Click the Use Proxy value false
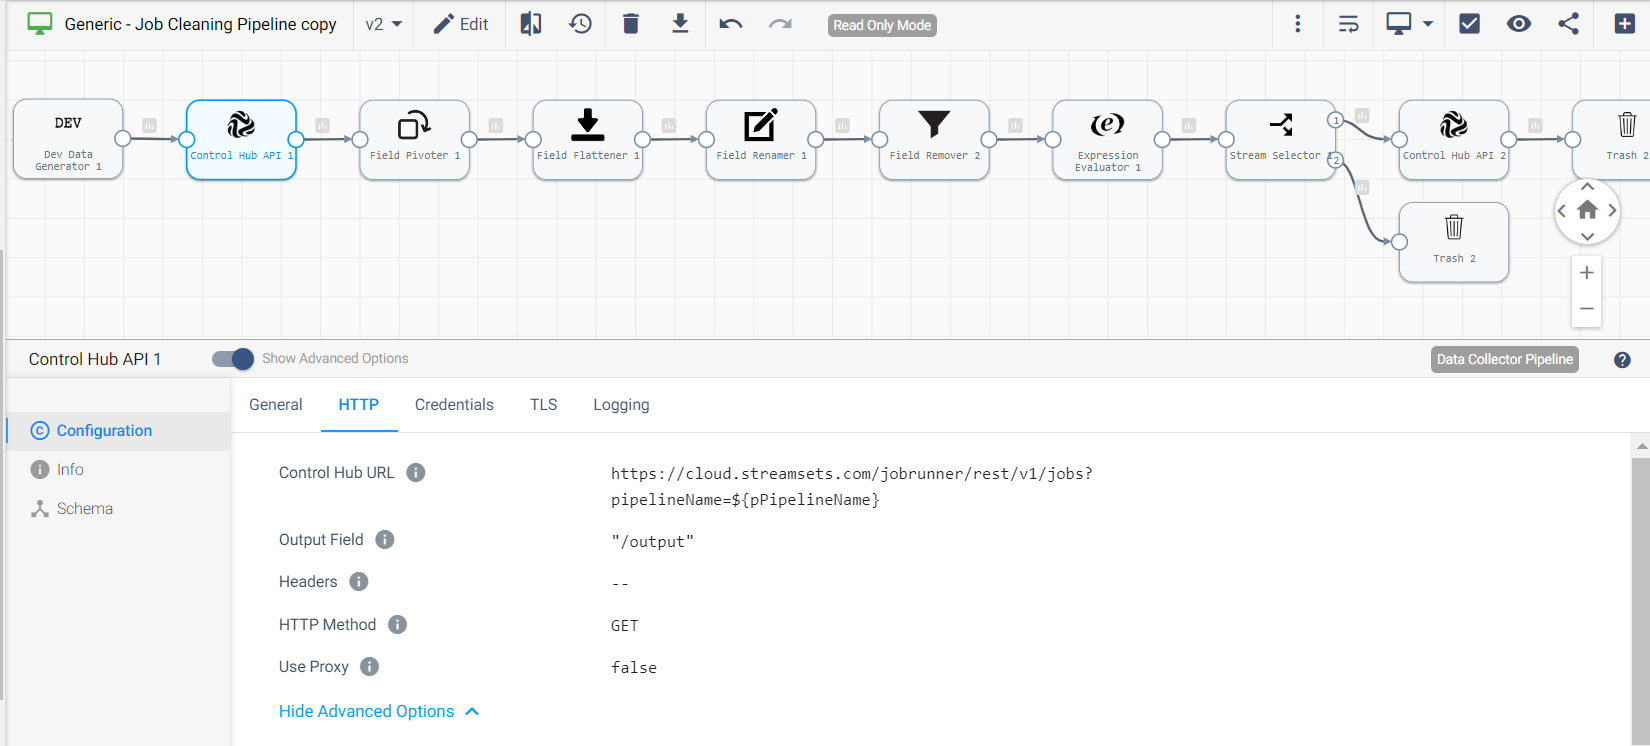Screen dimensions: 1650x746 pos(634,668)
